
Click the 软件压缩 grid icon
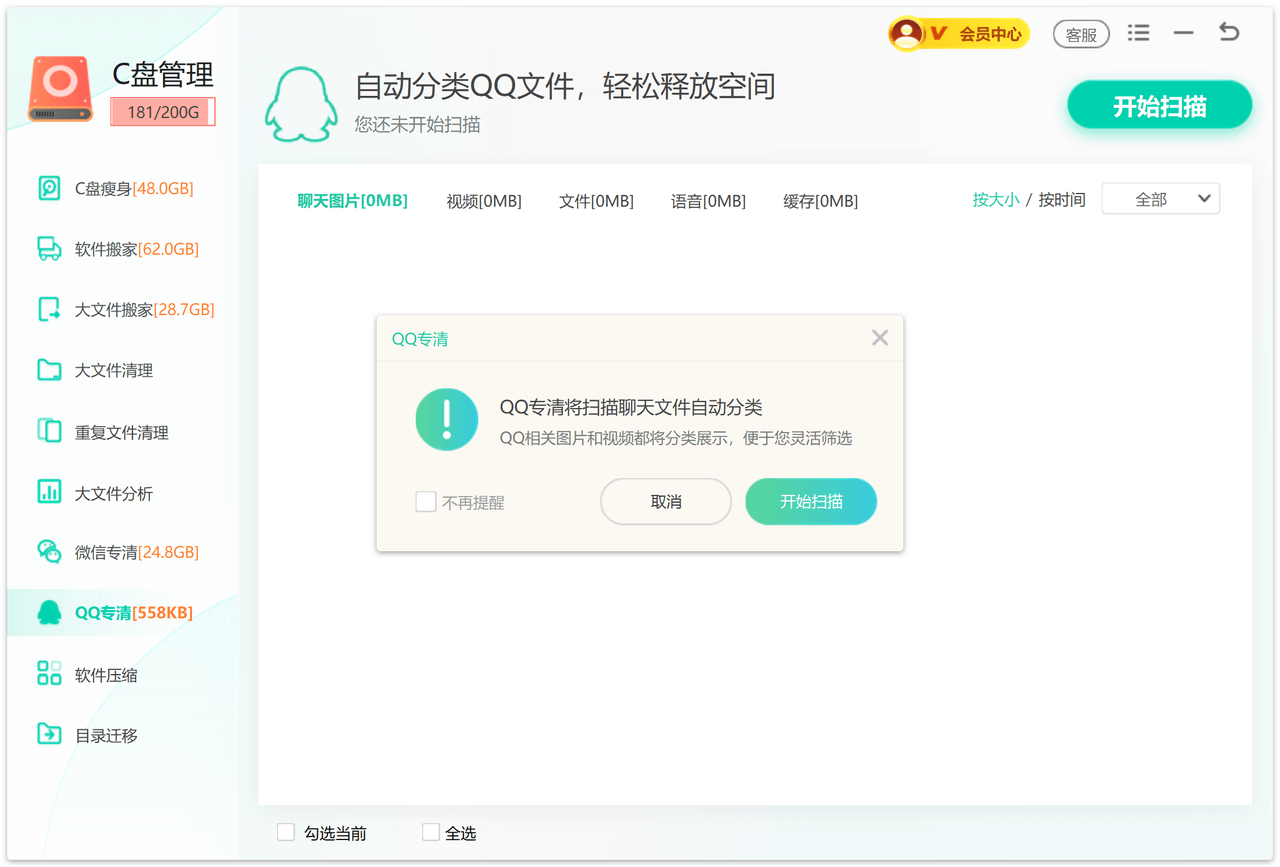49,674
